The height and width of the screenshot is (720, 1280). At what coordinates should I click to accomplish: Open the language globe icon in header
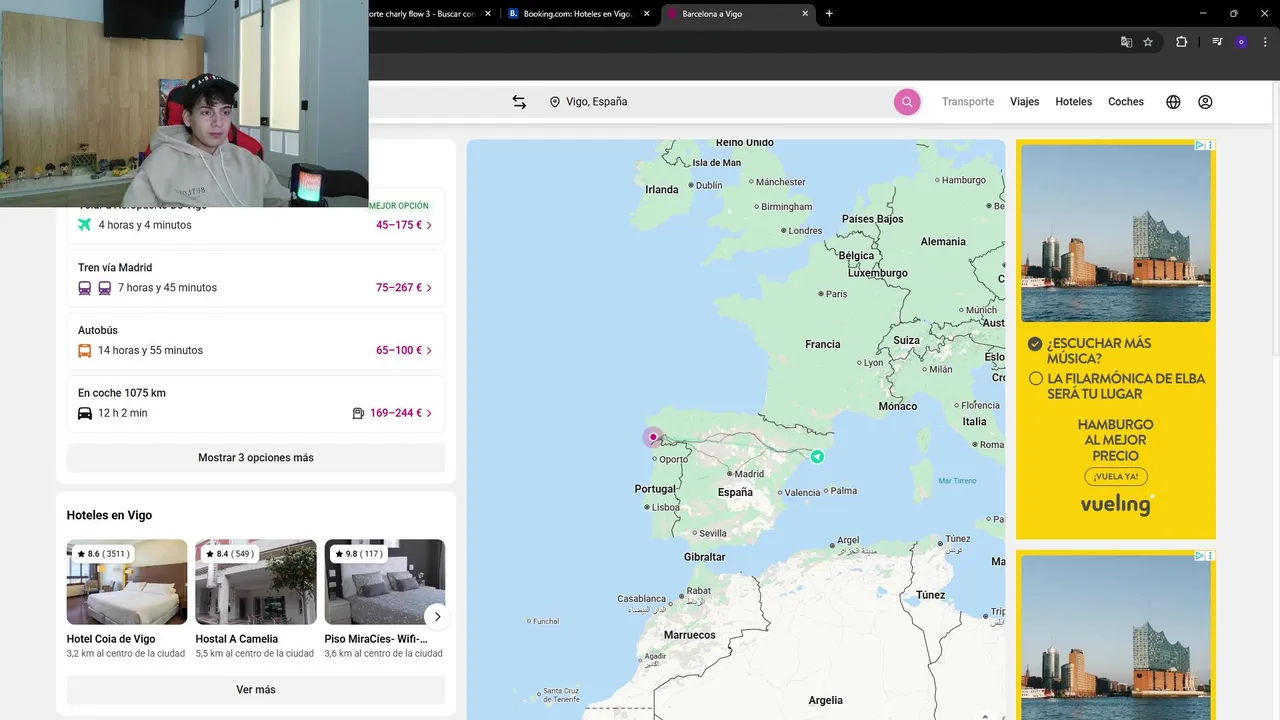(1173, 102)
